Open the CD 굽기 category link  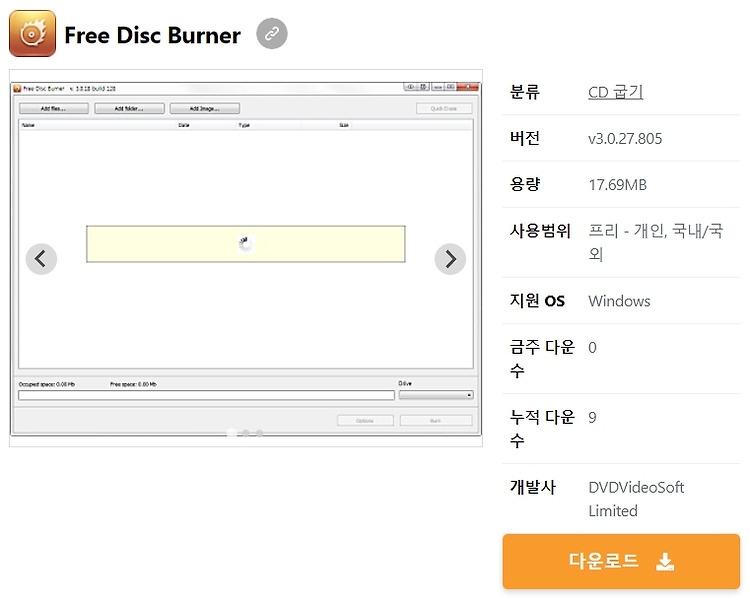(x=615, y=92)
